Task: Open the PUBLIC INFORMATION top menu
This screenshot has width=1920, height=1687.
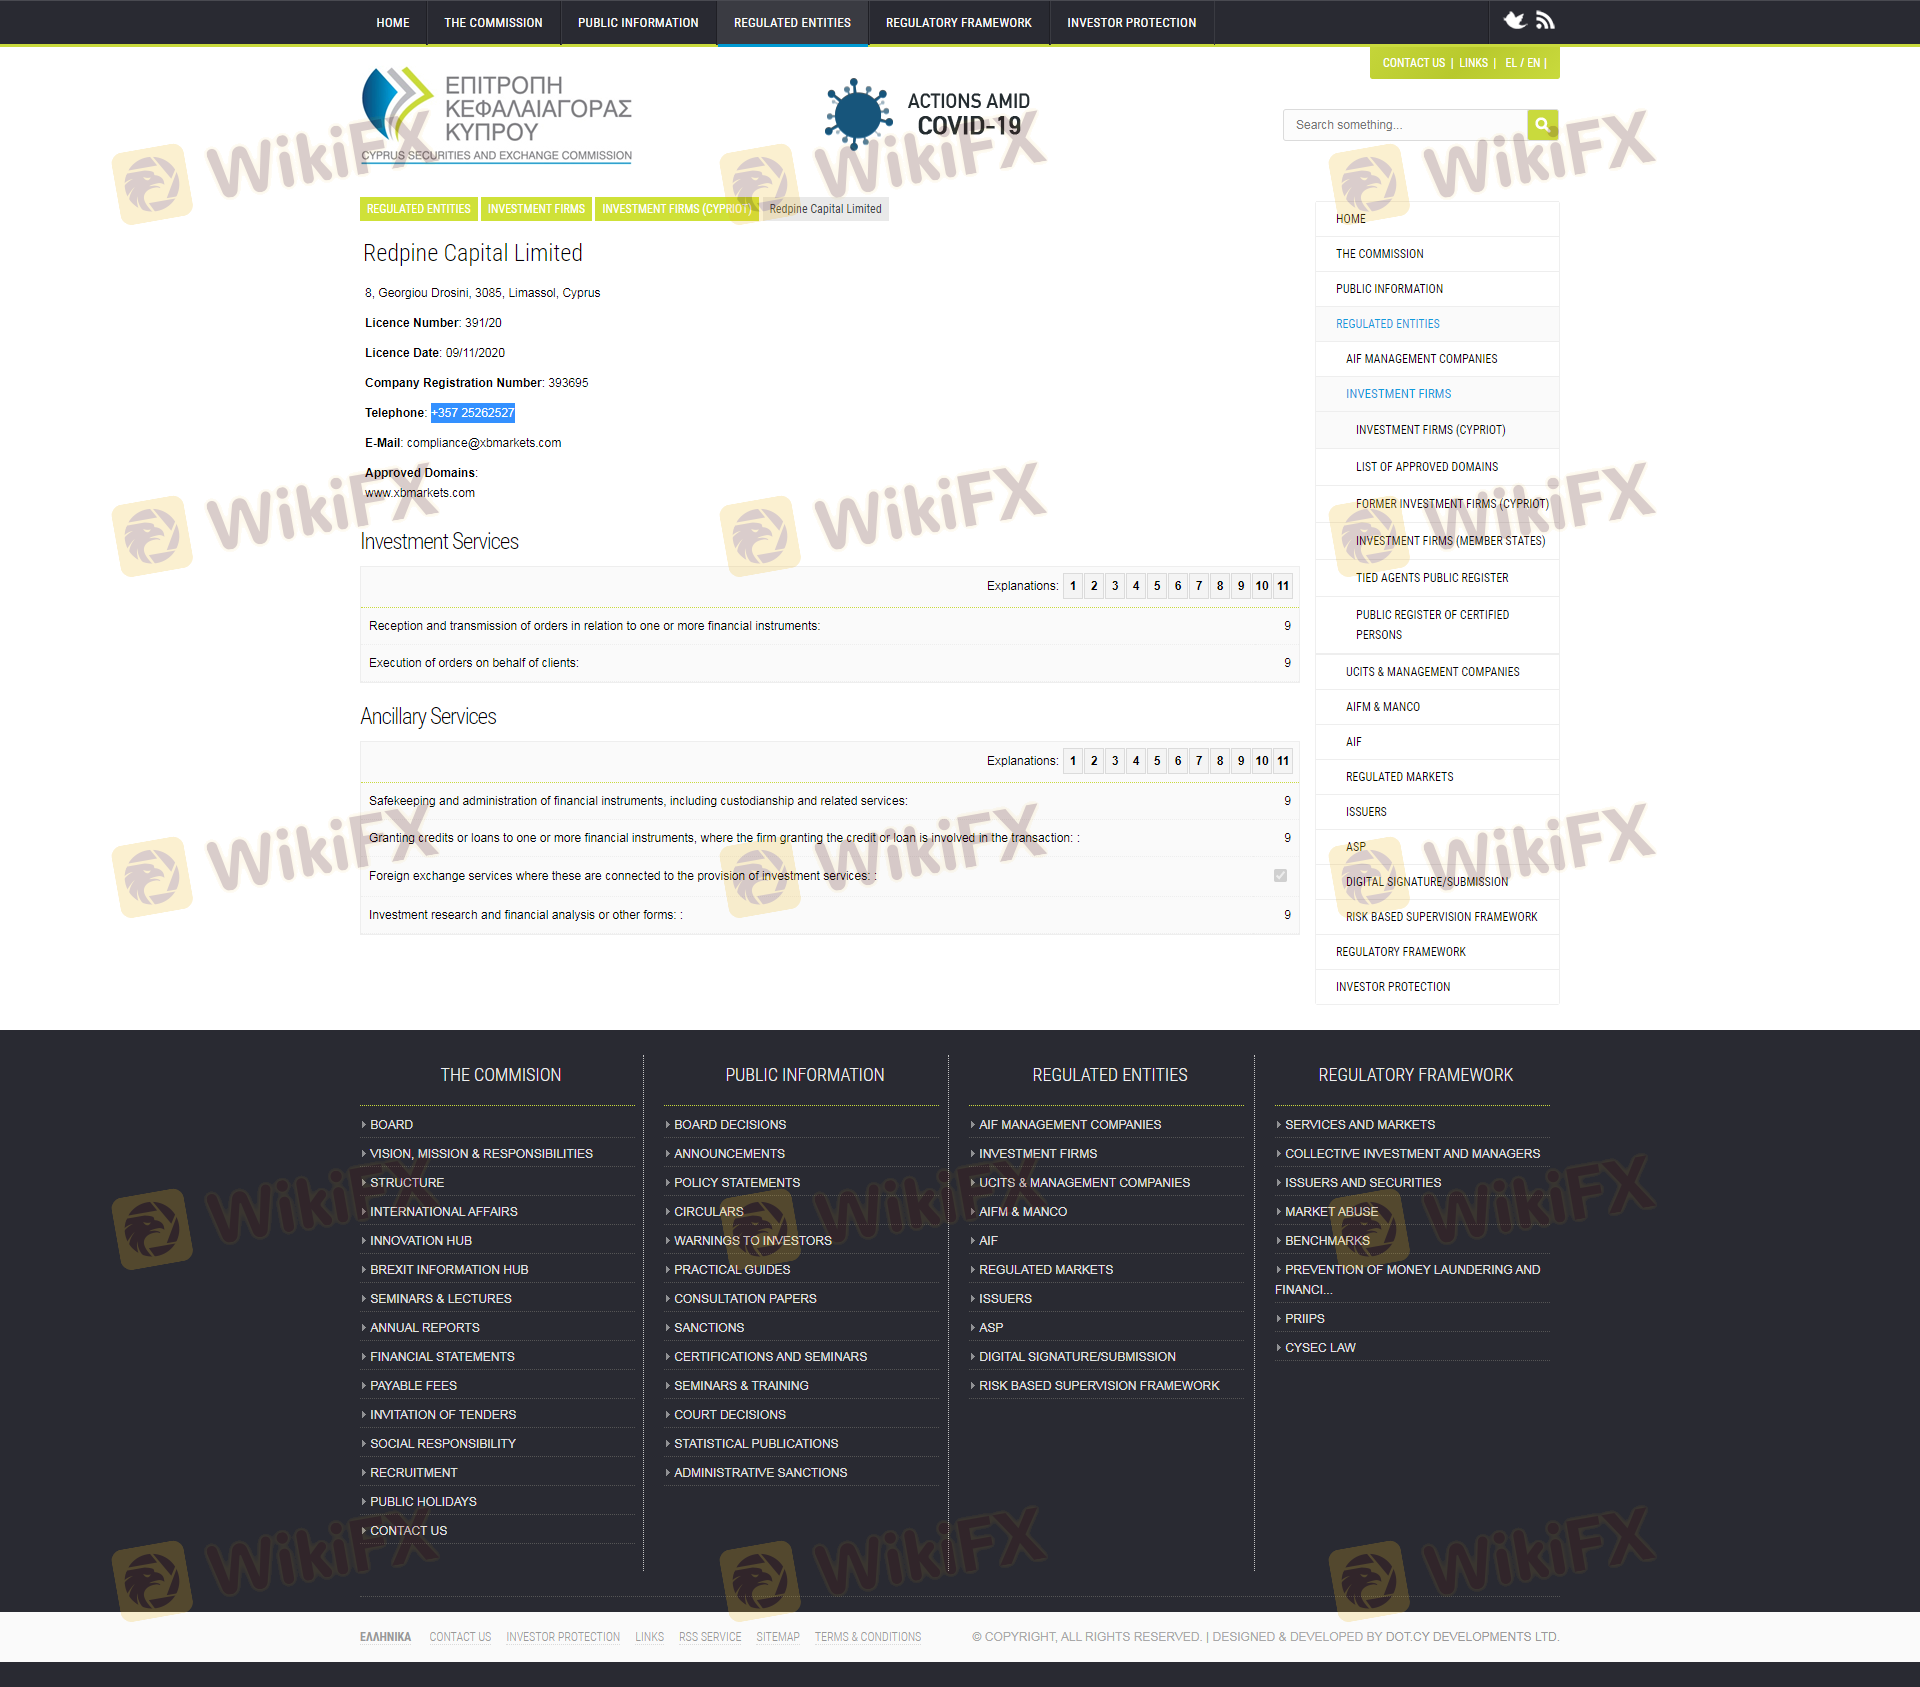Action: (x=638, y=22)
